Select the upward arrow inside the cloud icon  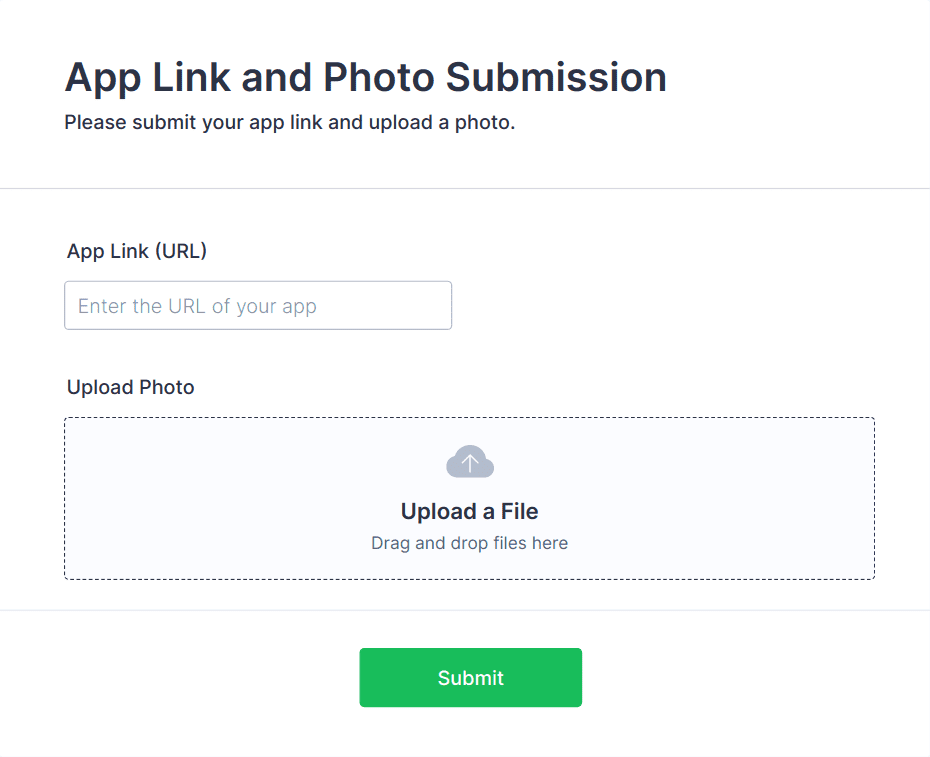(470, 459)
